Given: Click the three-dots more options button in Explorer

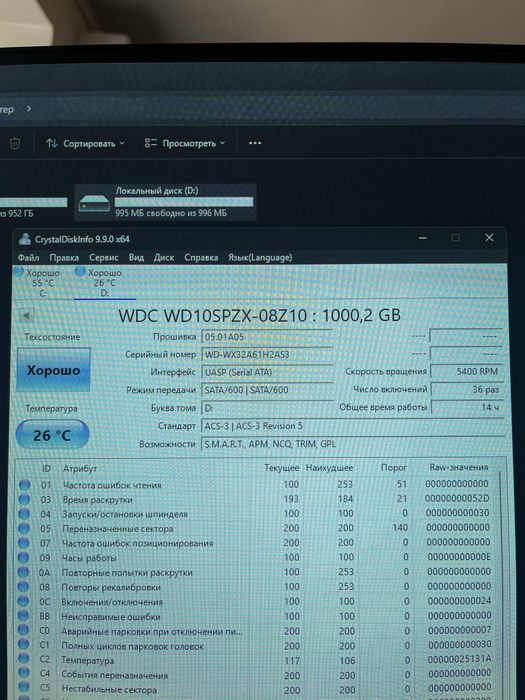Looking at the screenshot, I should [x=255, y=143].
